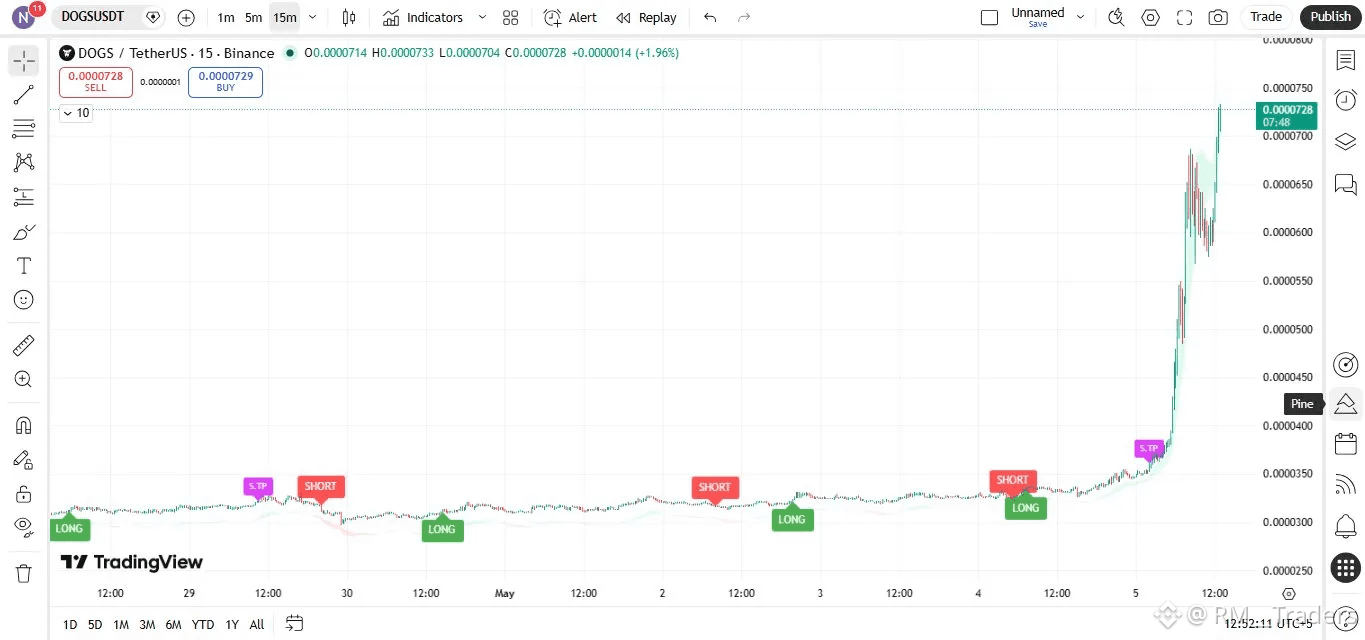
Task: Open the products grid menu
Action: click(1345, 568)
